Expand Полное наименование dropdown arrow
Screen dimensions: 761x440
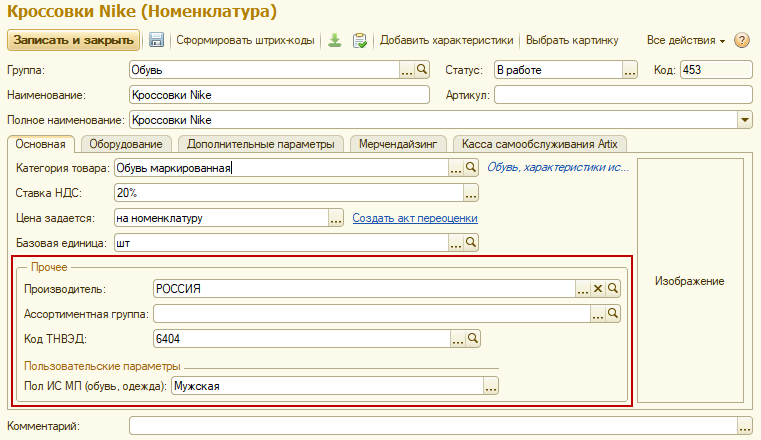tap(744, 120)
